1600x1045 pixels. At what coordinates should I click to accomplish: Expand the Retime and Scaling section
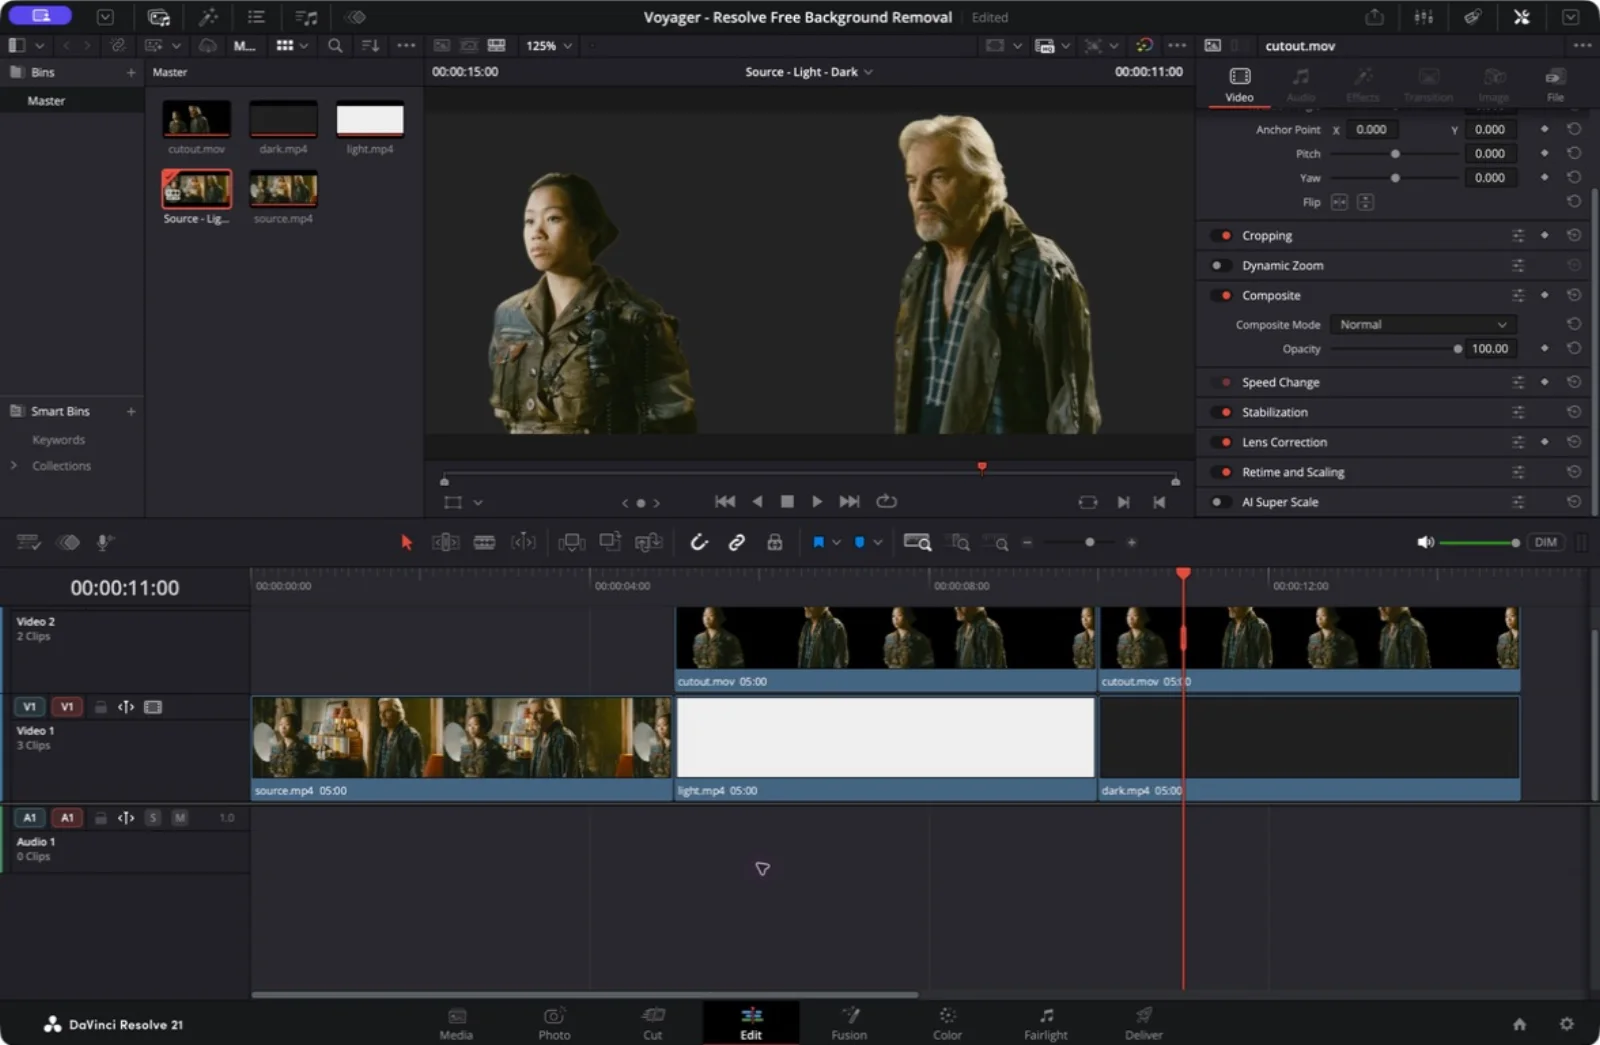[x=1293, y=472]
